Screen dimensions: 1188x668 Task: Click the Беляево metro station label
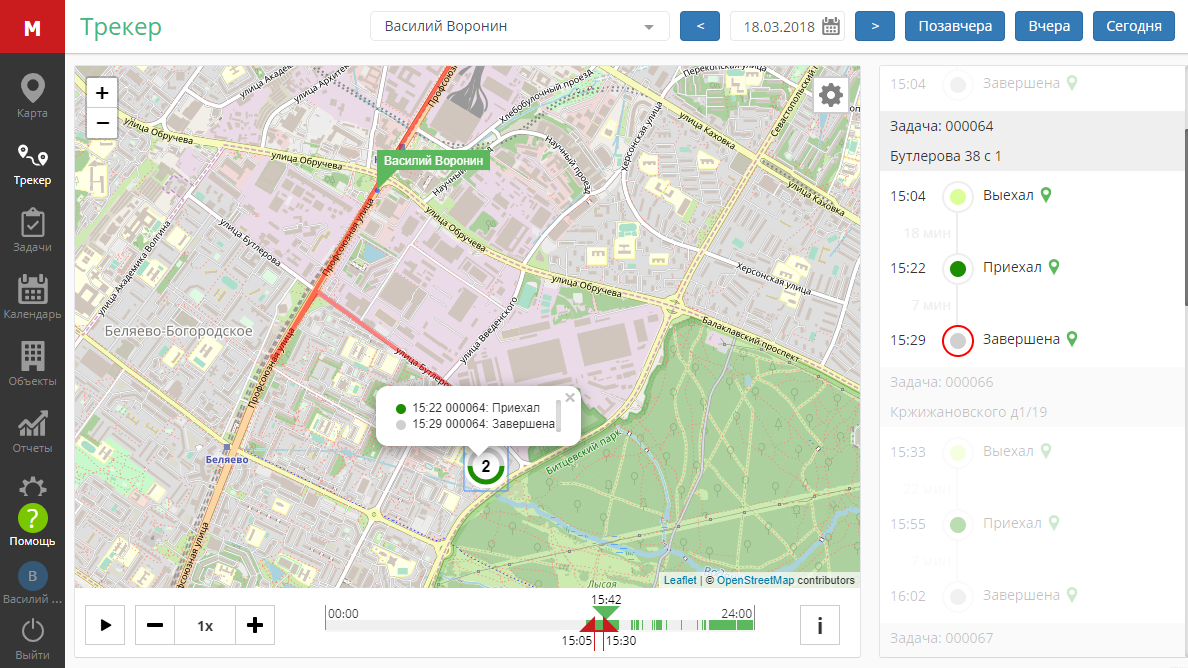pos(227,459)
